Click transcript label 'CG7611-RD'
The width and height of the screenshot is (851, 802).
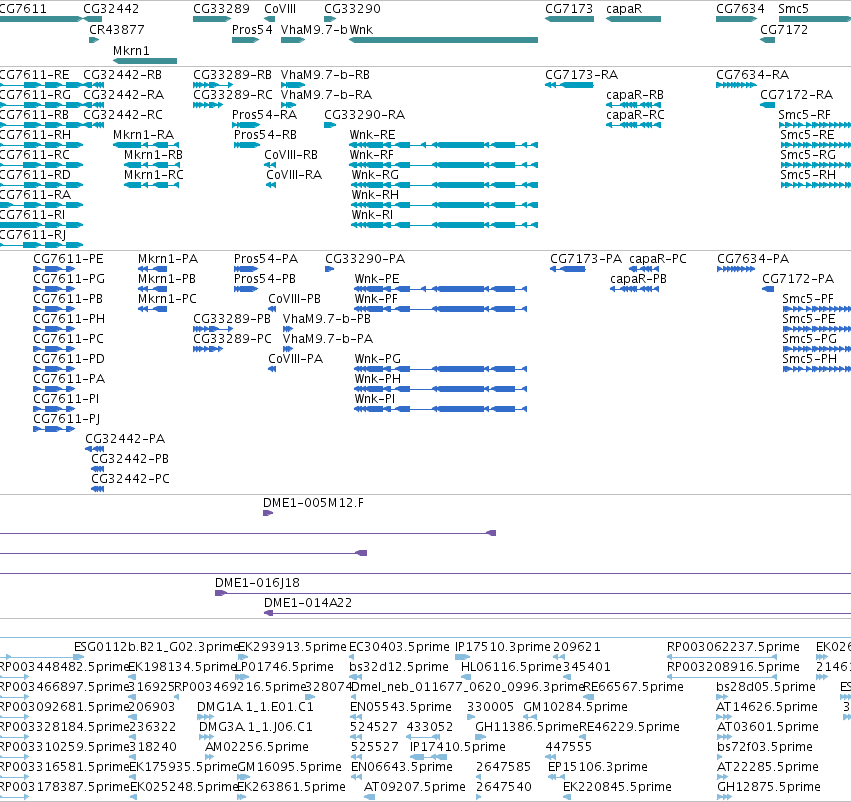[35, 175]
